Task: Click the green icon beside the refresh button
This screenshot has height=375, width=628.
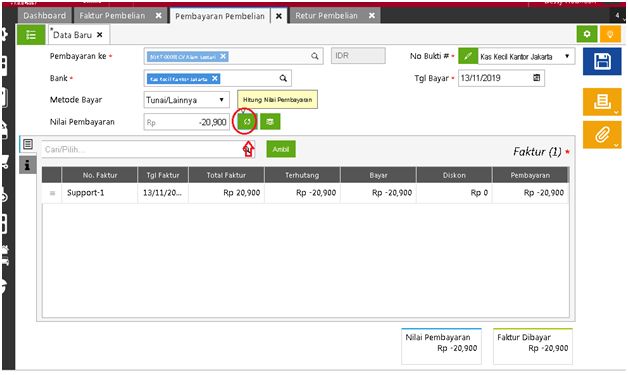Action: 270,121
